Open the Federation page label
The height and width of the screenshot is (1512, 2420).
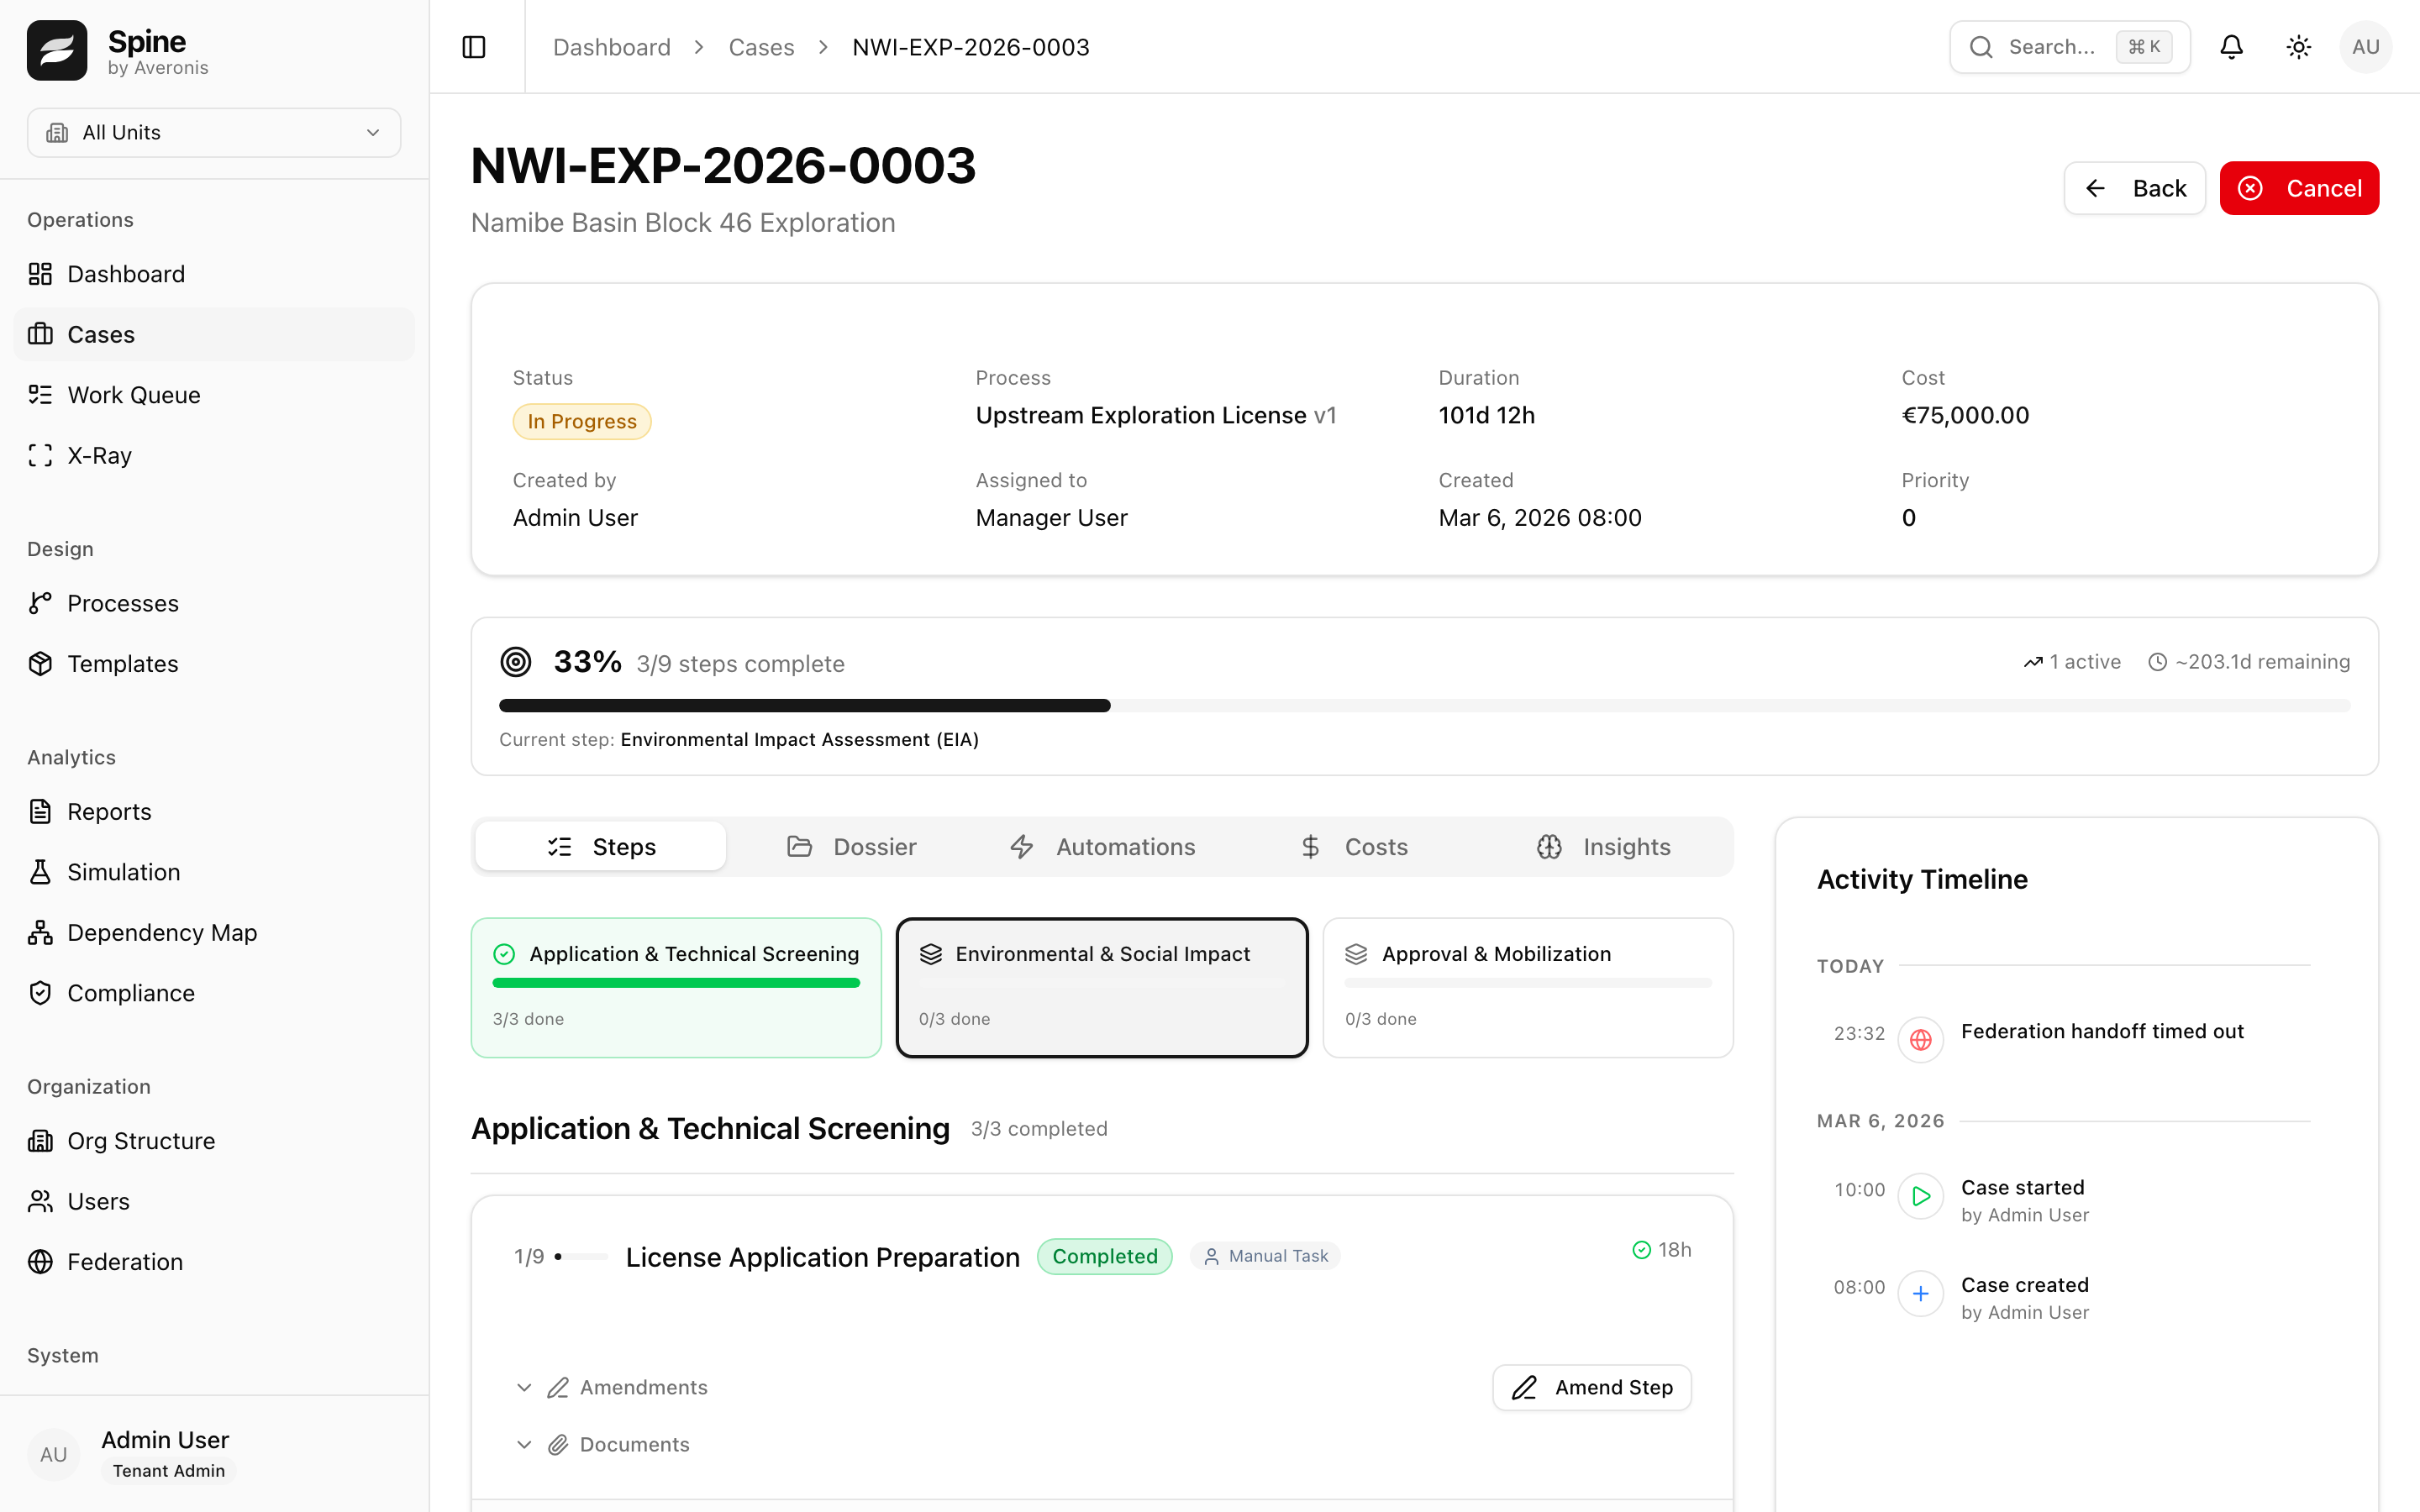tap(125, 1262)
